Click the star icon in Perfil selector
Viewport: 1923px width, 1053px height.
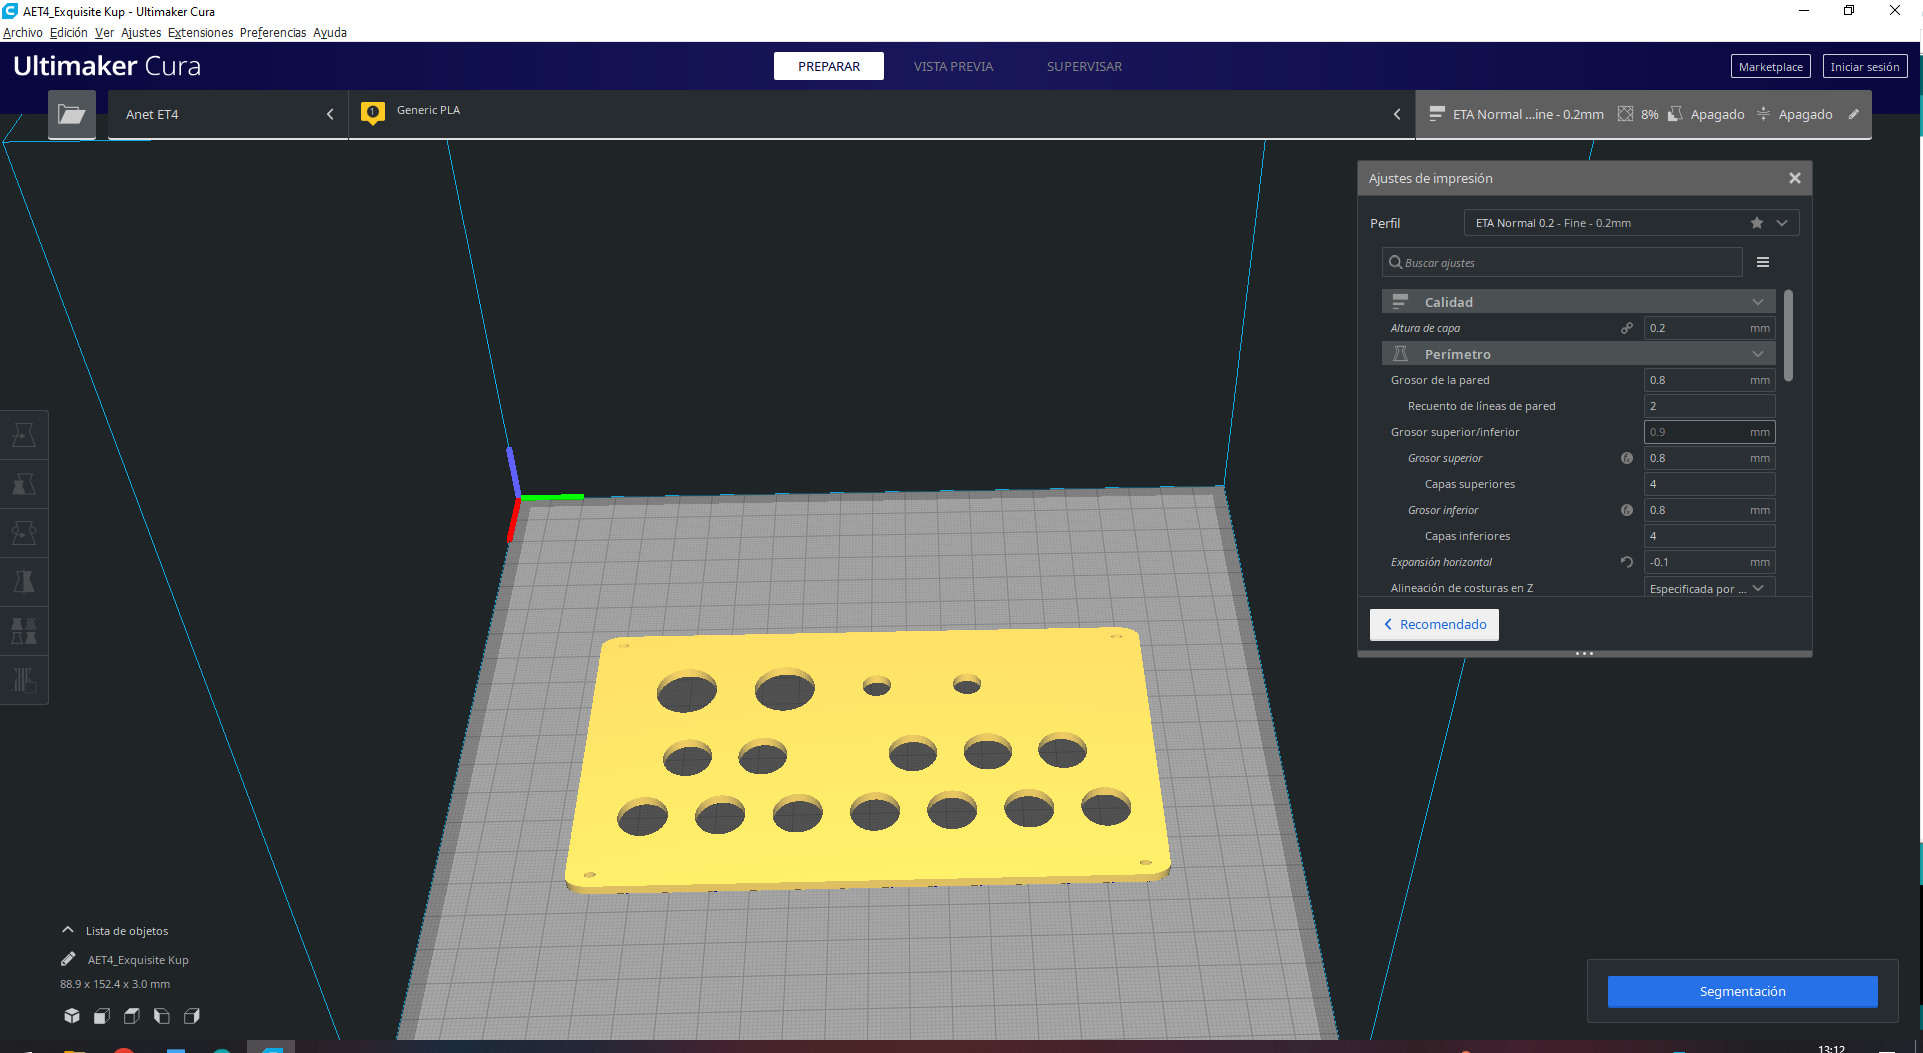click(1757, 223)
